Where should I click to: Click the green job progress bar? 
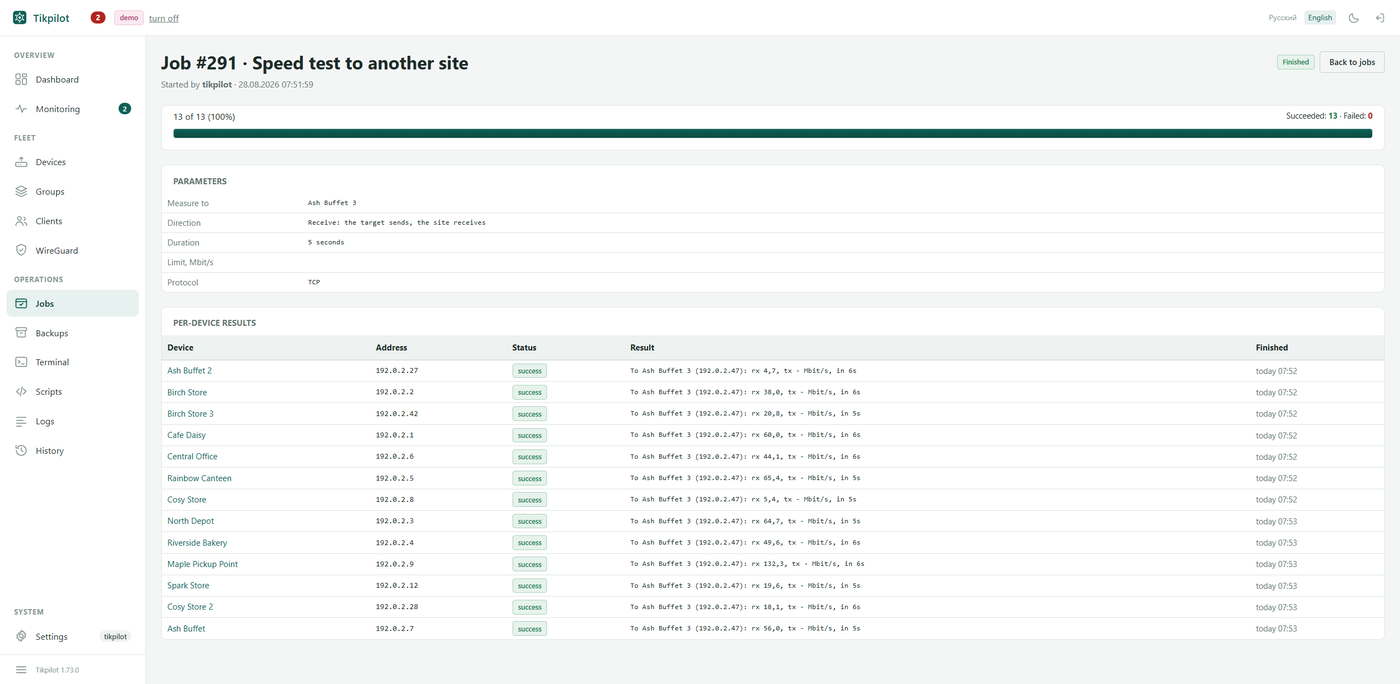pyautogui.click(x=772, y=133)
